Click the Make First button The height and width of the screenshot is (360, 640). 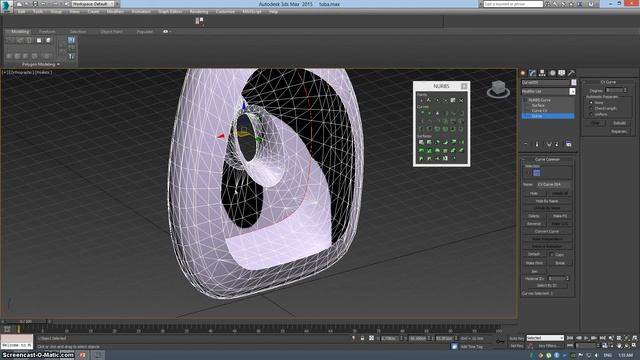click(x=534, y=263)
